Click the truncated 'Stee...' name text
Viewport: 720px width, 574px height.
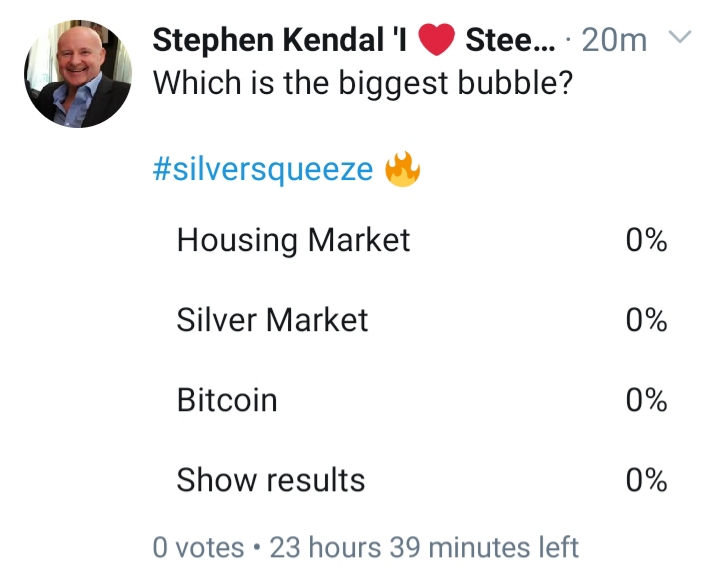[507, 41]
